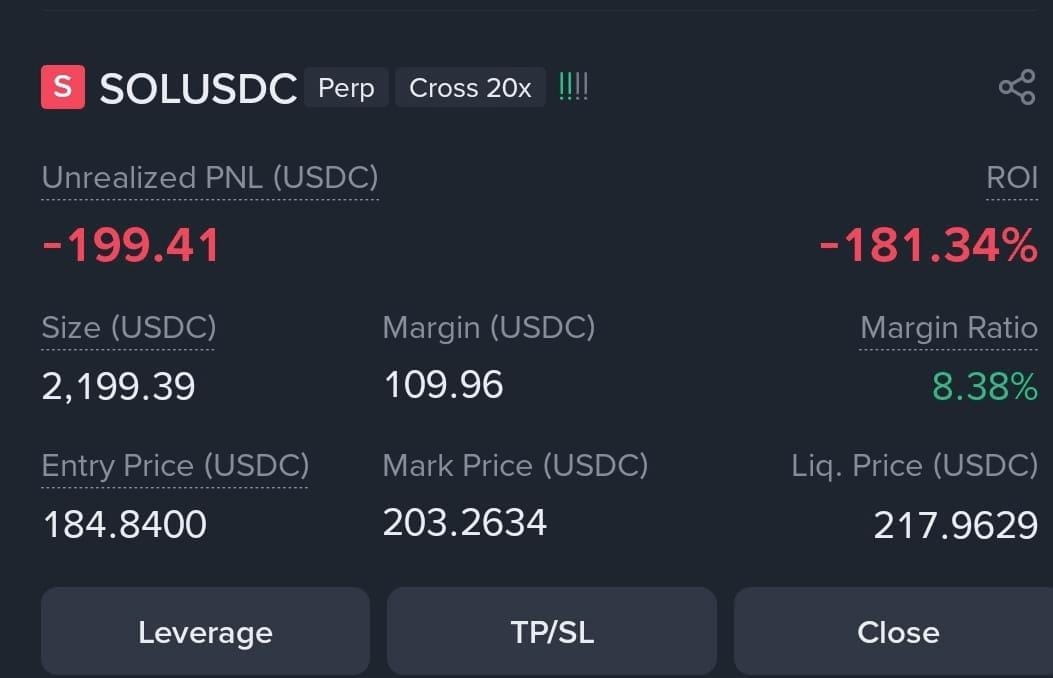Tap the -181.34% ROI value
The width and height of the screenshot is (1053, 678).
point(929,244)
